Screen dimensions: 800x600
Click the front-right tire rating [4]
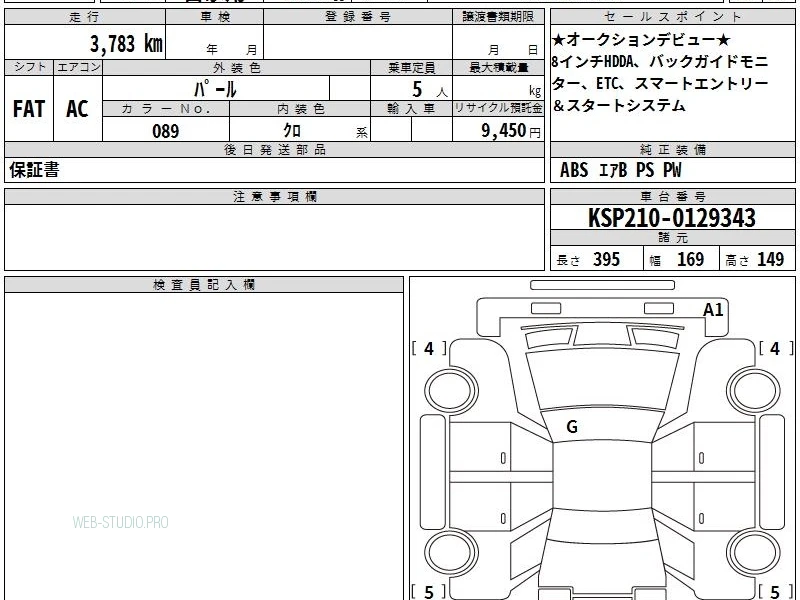coord(776,348)
